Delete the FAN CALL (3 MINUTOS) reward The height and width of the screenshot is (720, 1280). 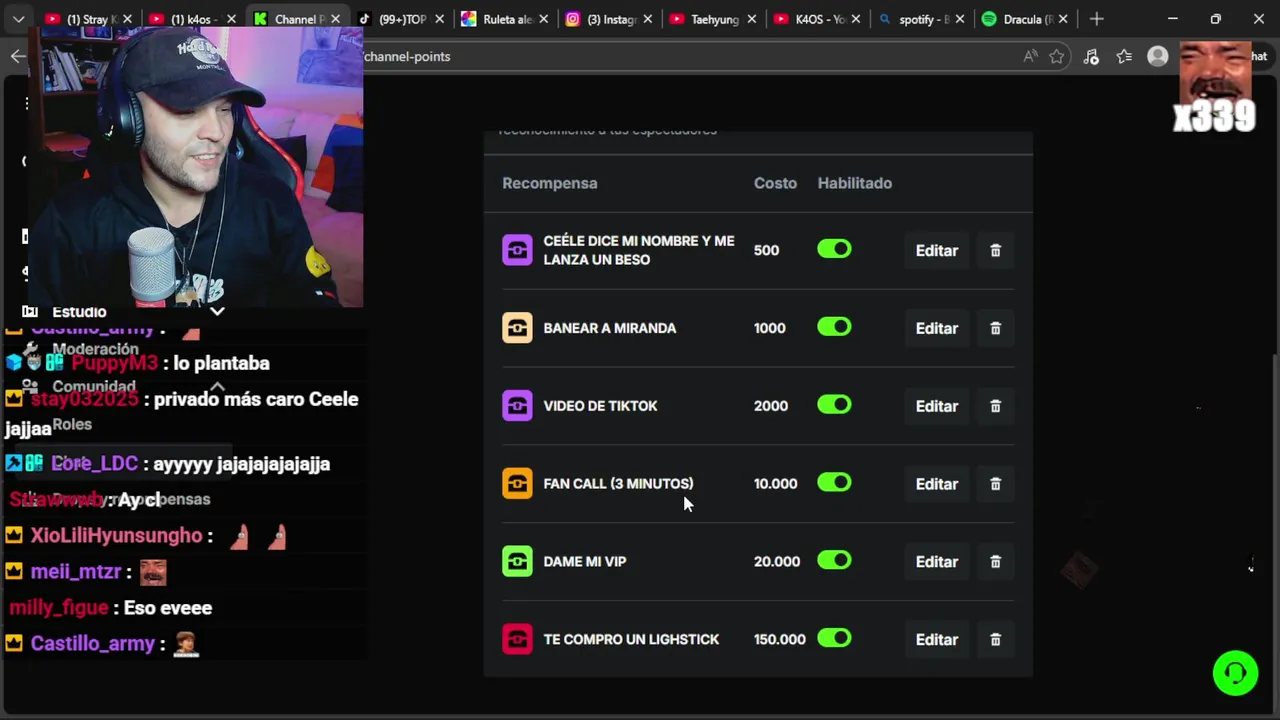tap(995, 484)
